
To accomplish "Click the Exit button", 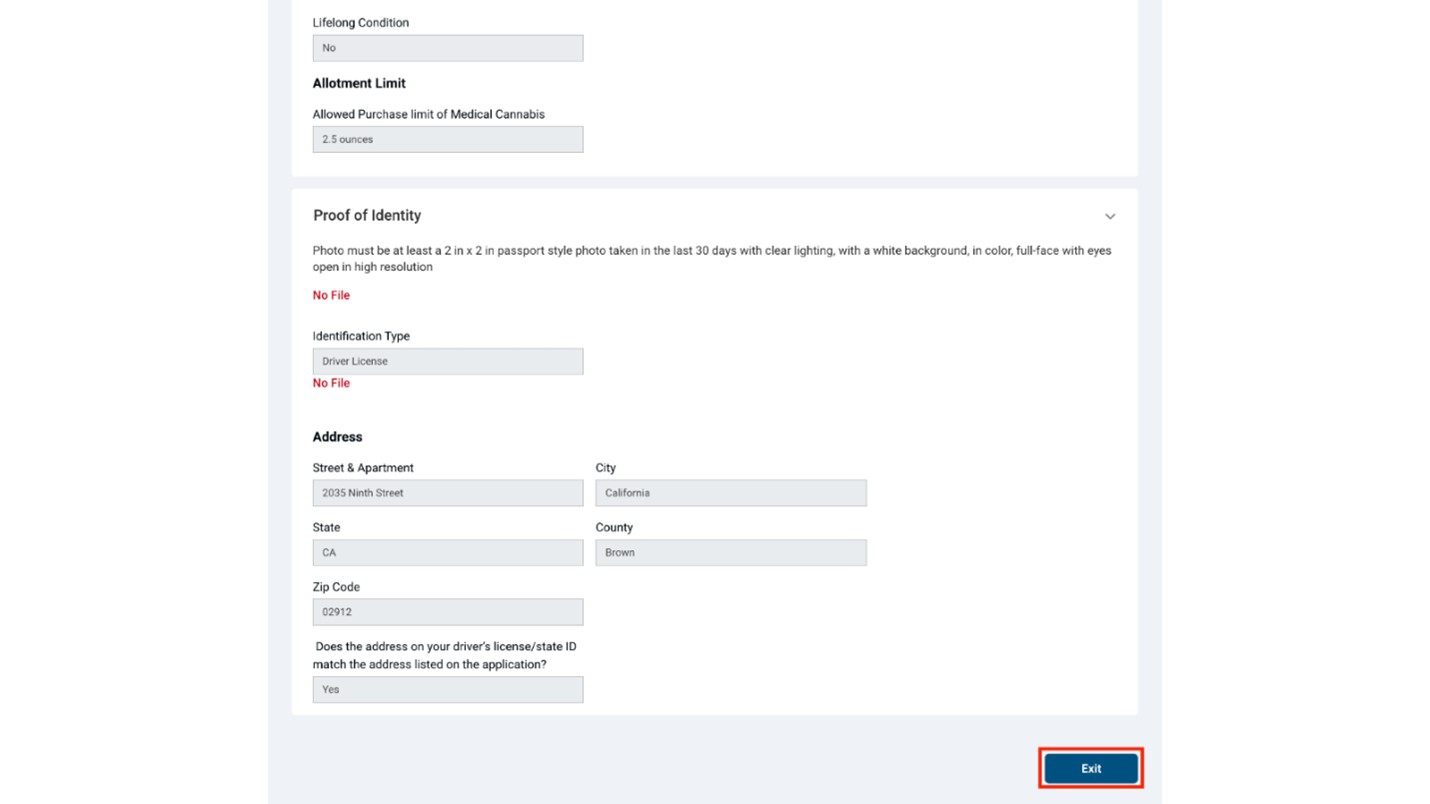I will (1091, 768).
